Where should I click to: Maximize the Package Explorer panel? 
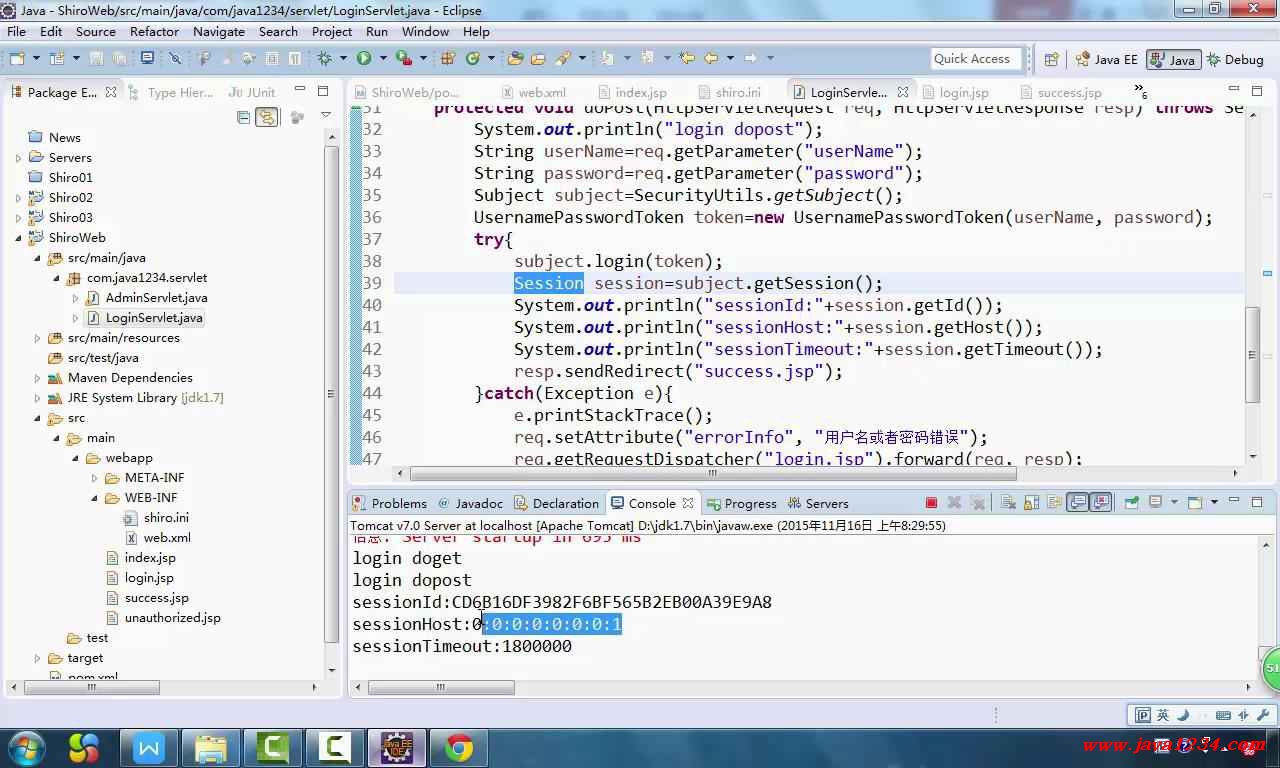coord(322,91)
